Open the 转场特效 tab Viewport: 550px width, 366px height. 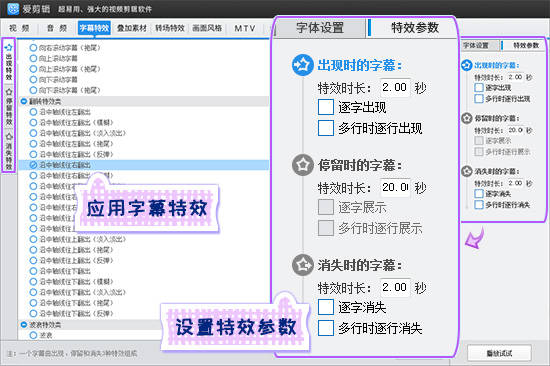tap(170, 28)
